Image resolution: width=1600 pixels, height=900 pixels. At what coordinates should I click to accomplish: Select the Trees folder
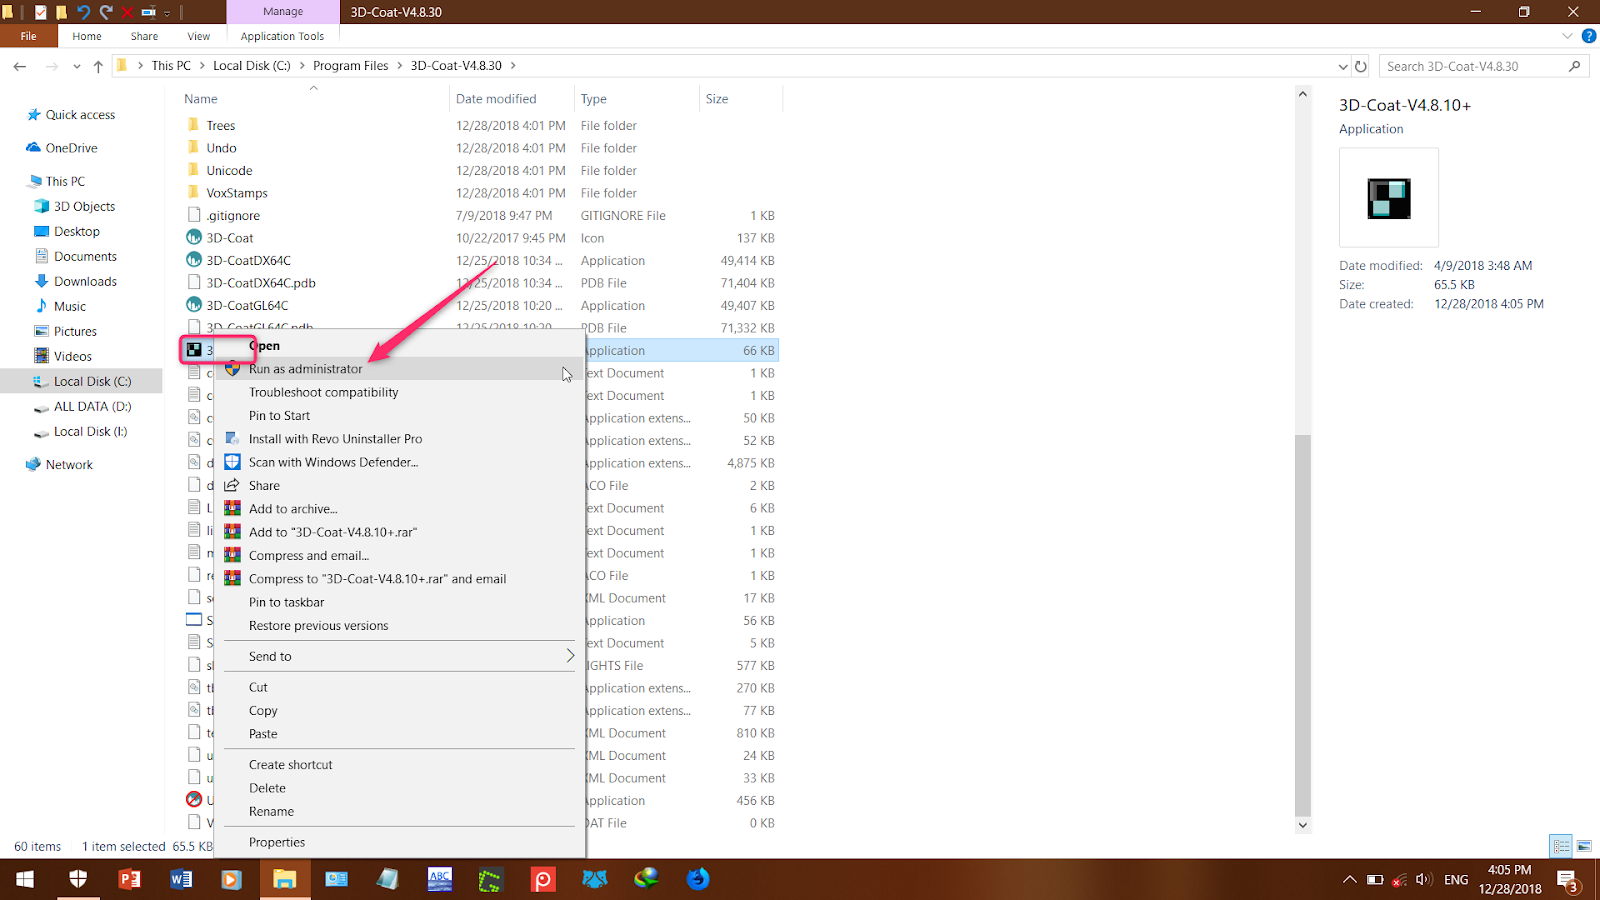pos(220,126)
